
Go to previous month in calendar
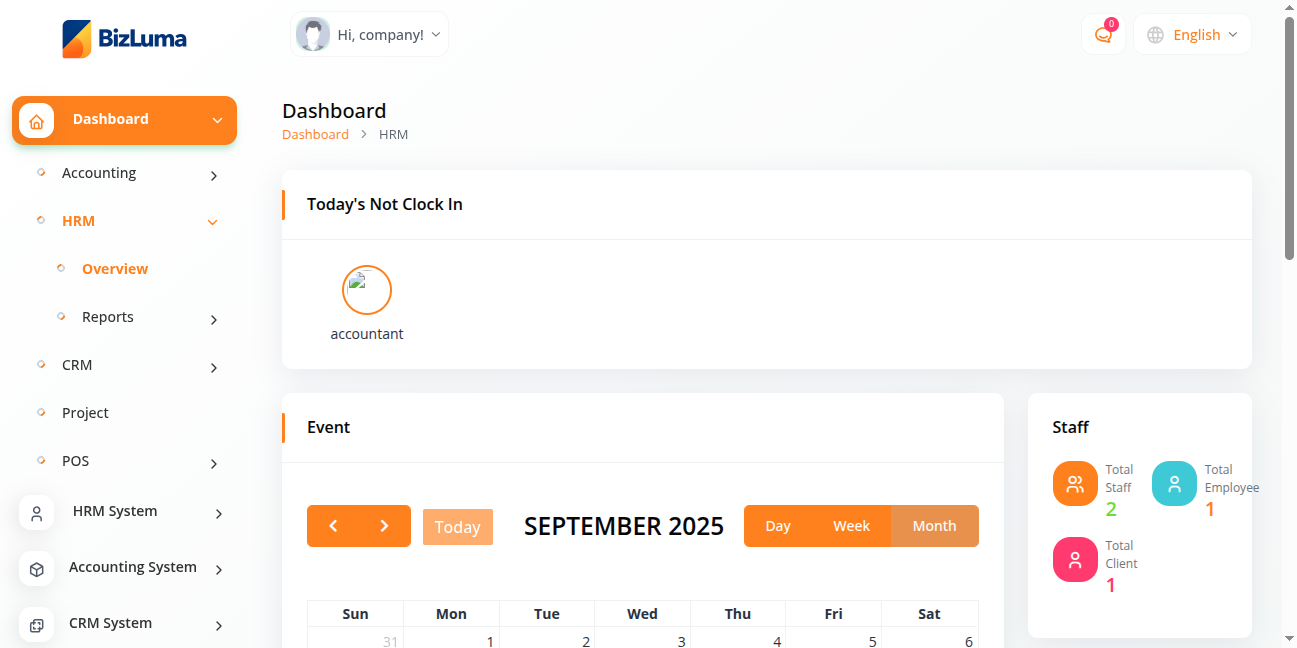(x=333, y=526)
